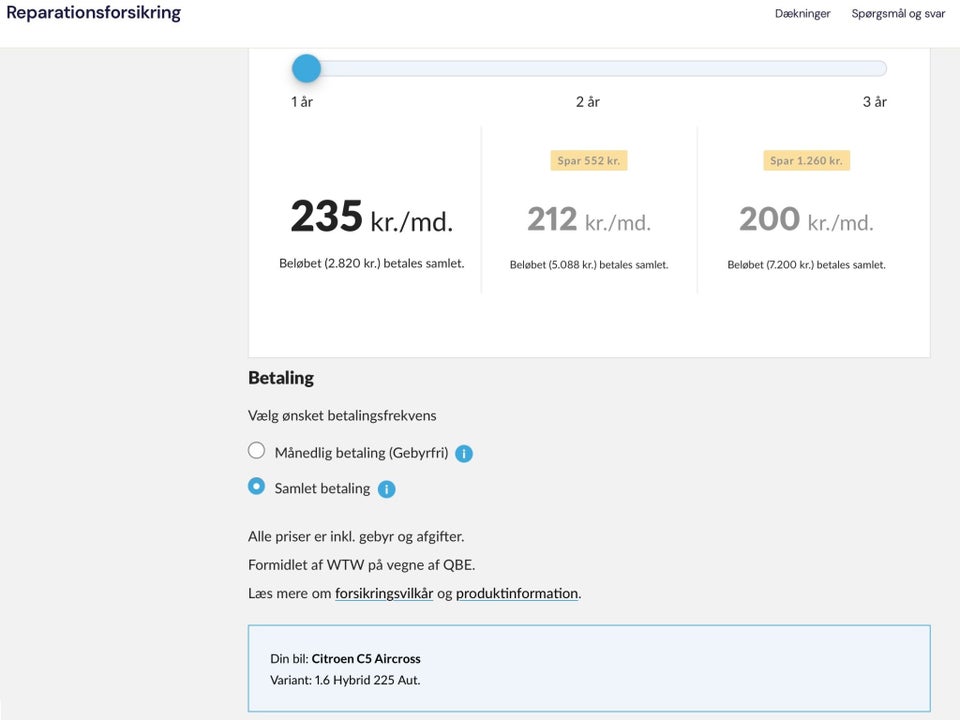Select Samlet betaling radio button
The height and width of the screenshot is (720, 960).
pyautogui.click(x=257, y=487)
